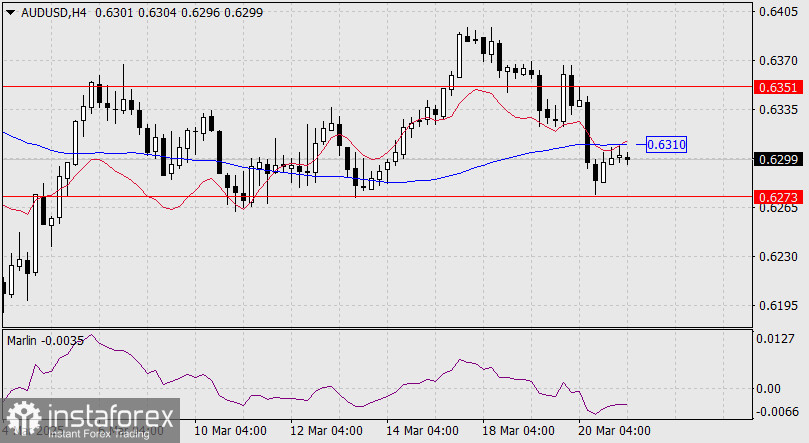Click the 0.6230 price axis value
The width and height of the screenshot is (809, 443).
[x=778, y=257]
